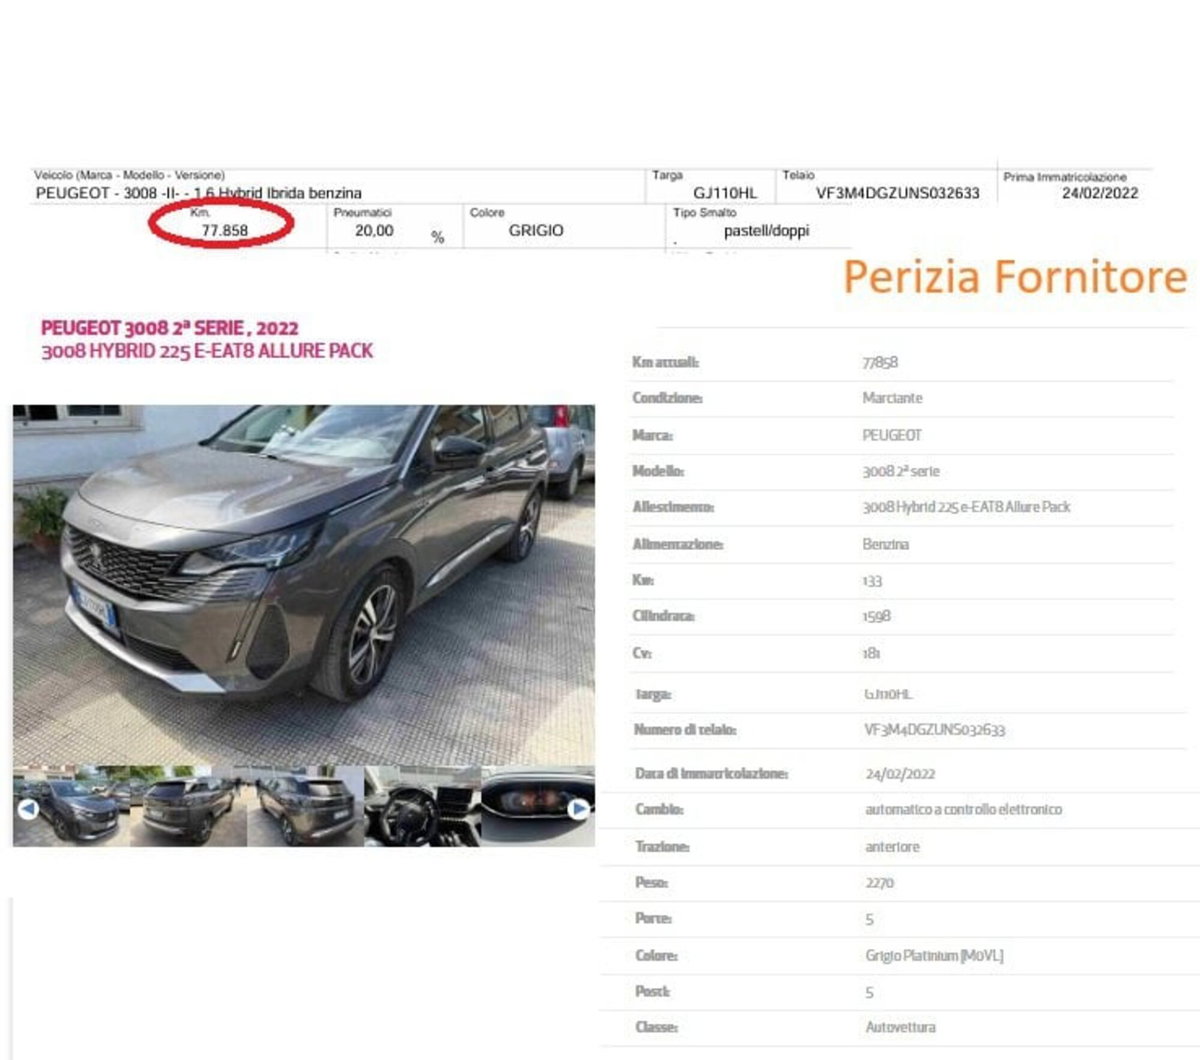Click the 'Alimentazione:' label
This screenshot has height=1060, width=1200.
[678, 544]
